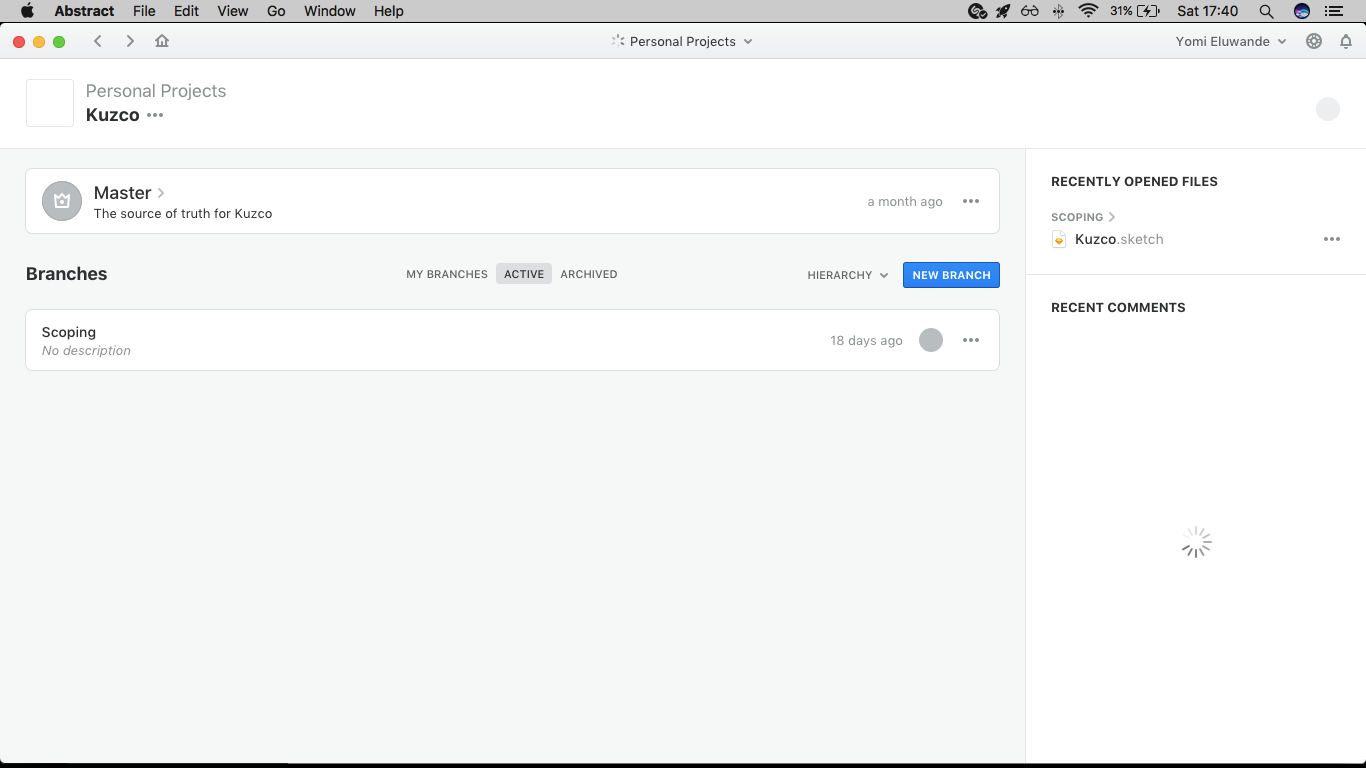The image size is (1366, 768).
Task: Create a New Branch
Action: pos(951,275)
